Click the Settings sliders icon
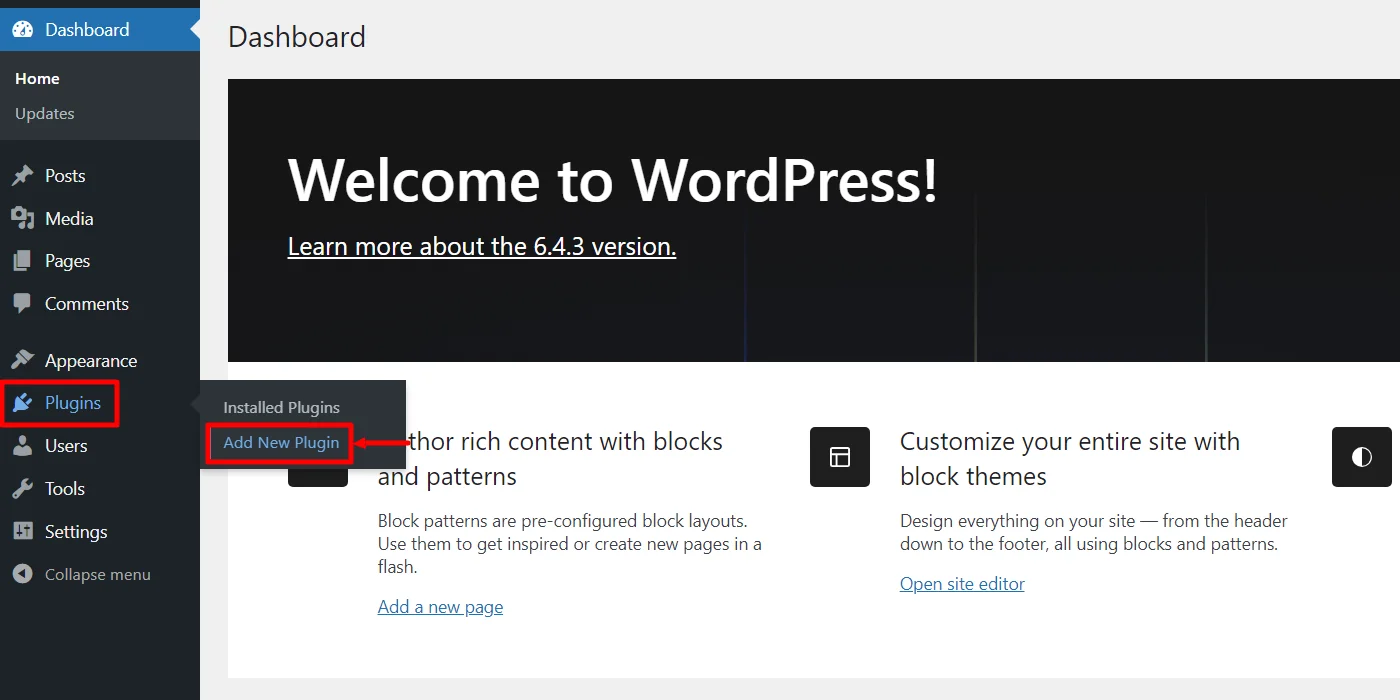1400x700 pixels. click(22, 532)
